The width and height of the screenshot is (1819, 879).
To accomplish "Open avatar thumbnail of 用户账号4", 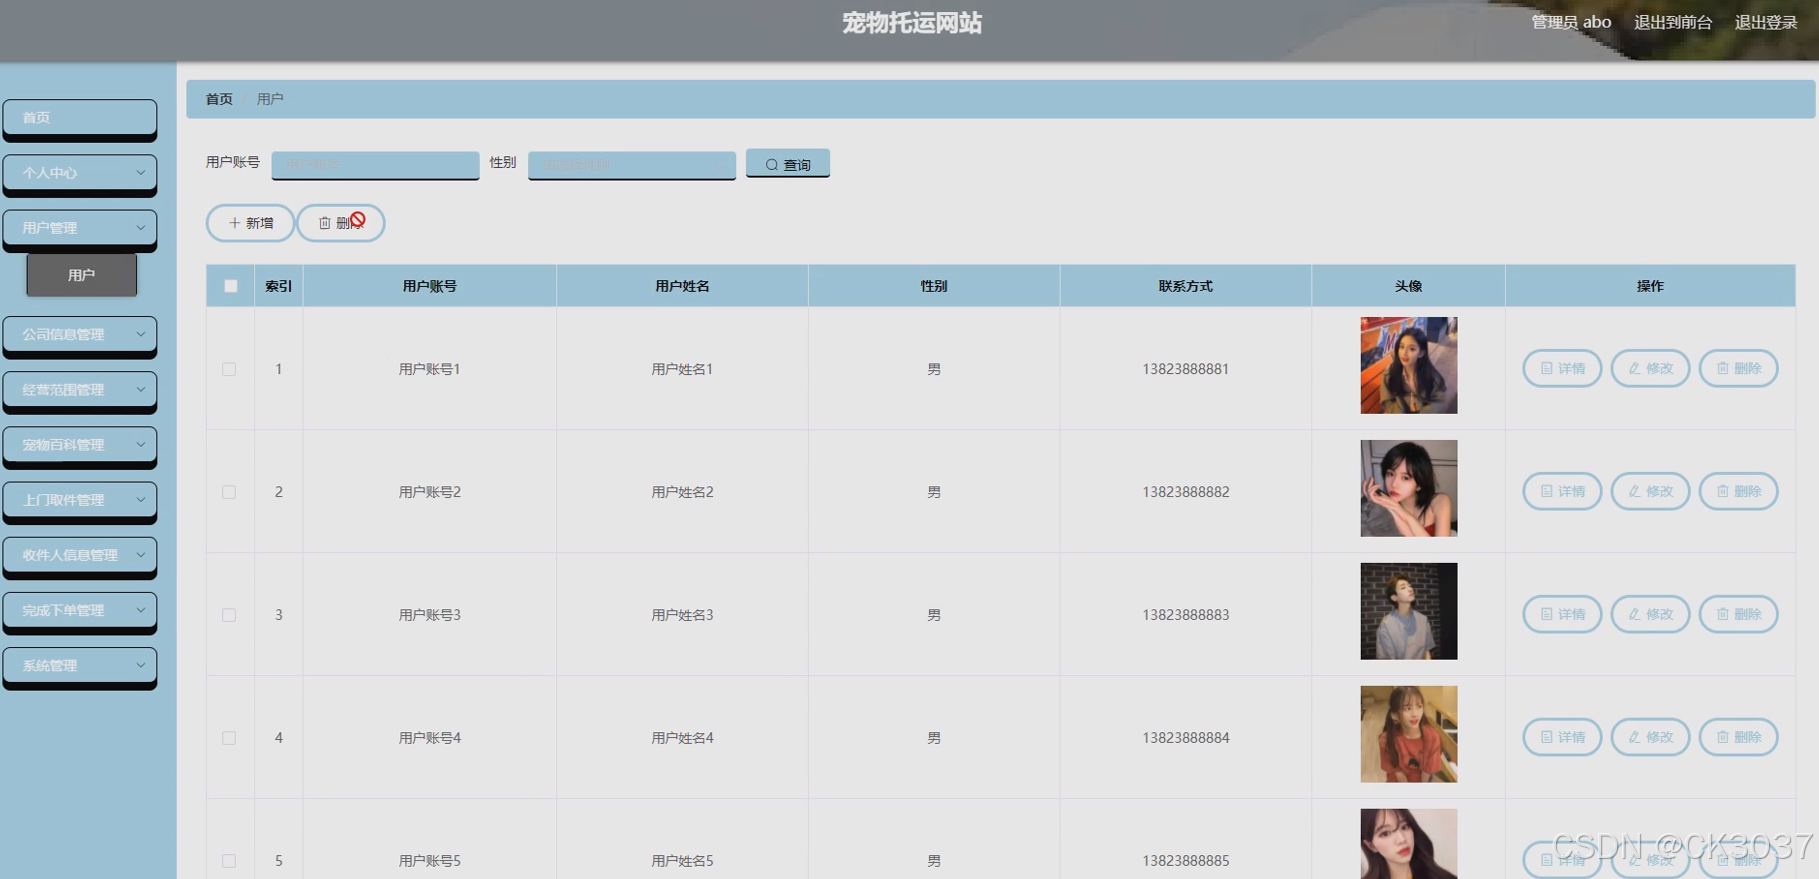I will tap(1408, 734).
